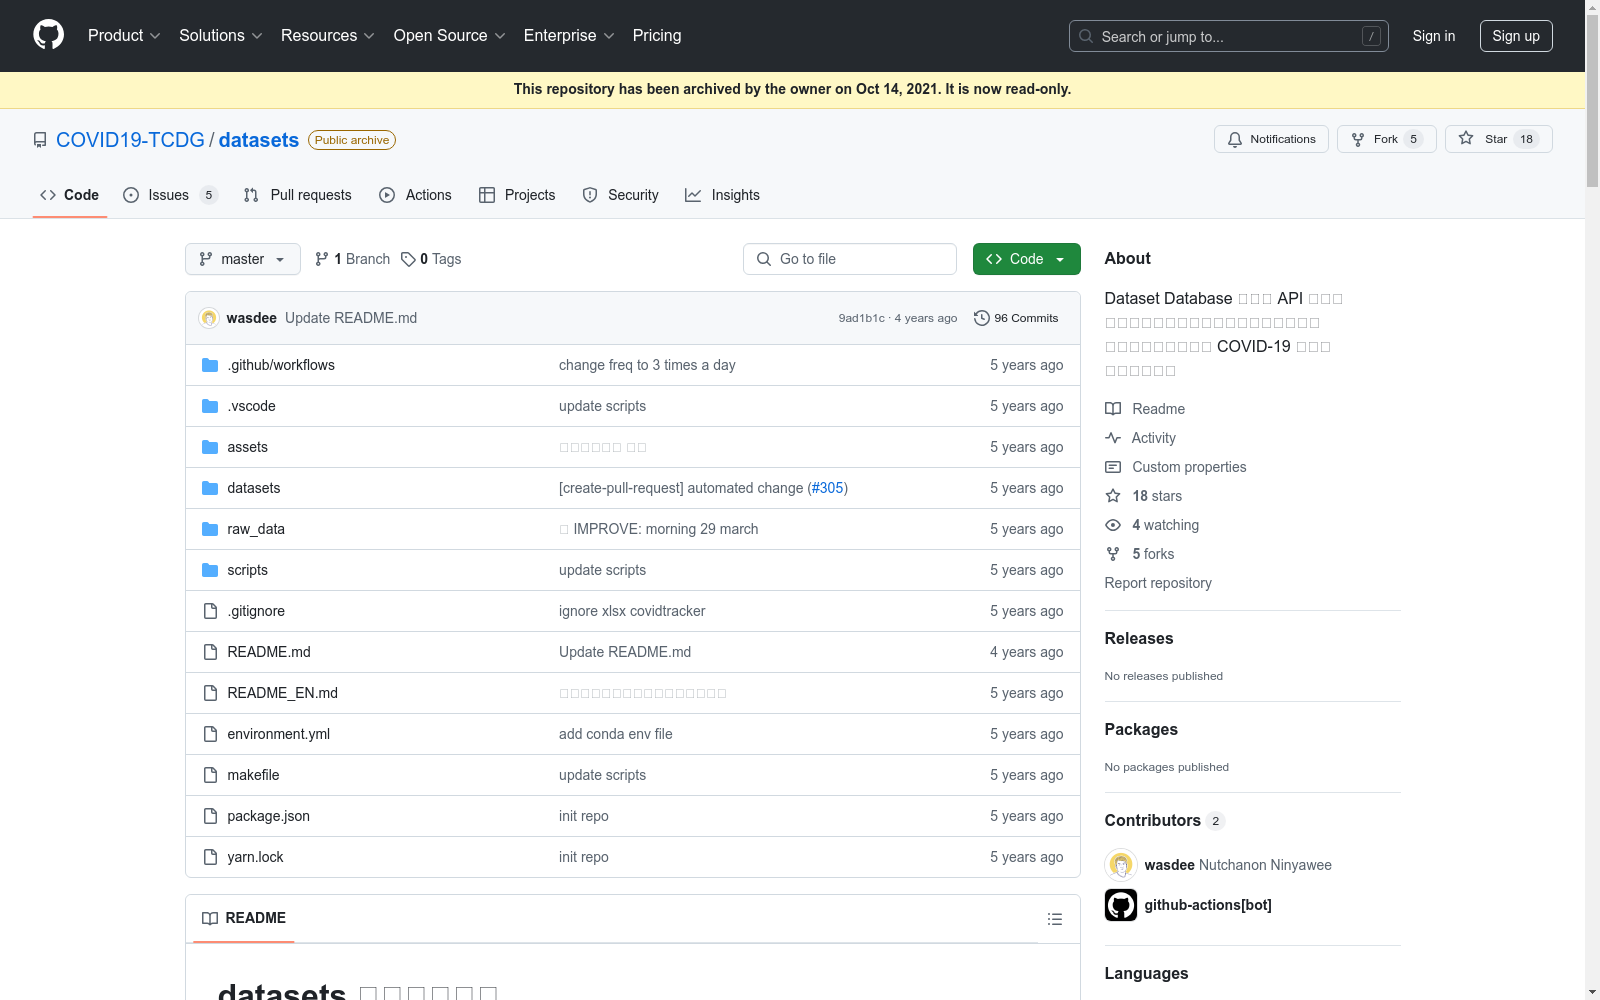1600x1000 pixels.
Task: Open the #305 pull request link
Action: (x=828, y=488)
